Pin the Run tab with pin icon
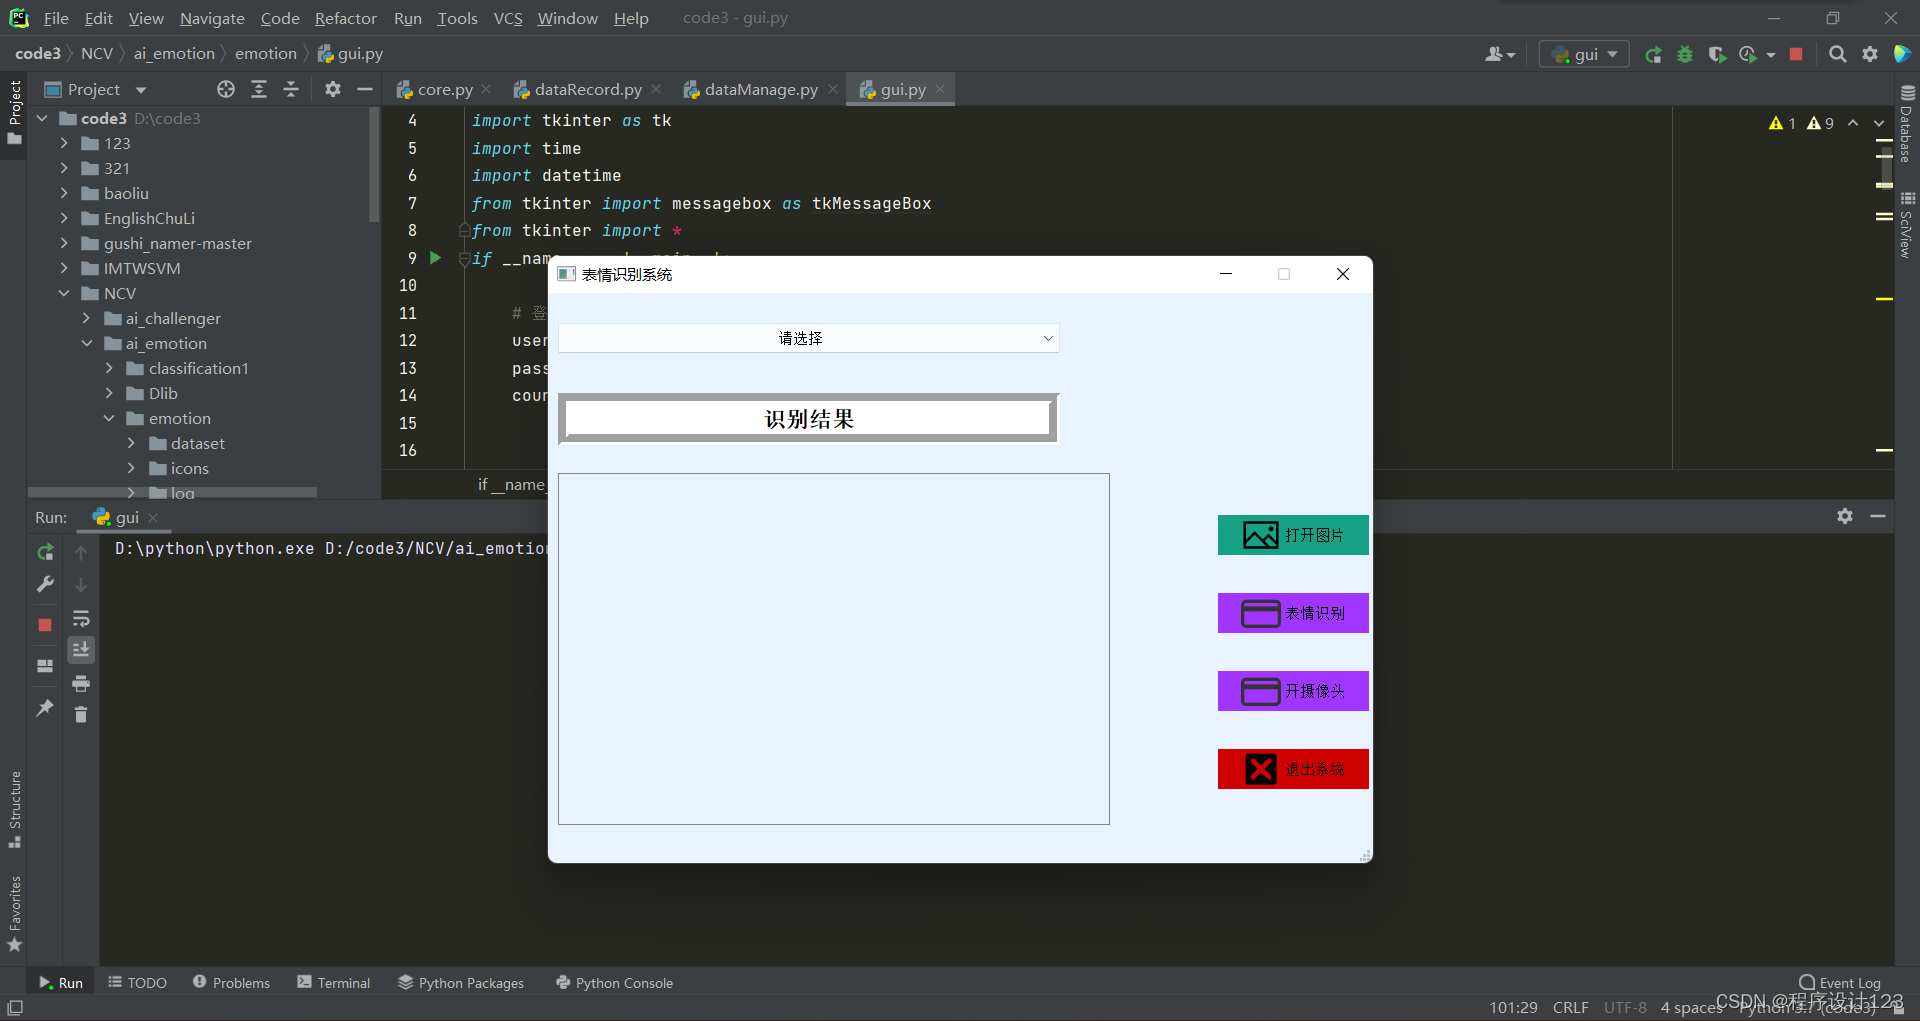This screenshot has width=1920, height=1021. click(45, 708)
